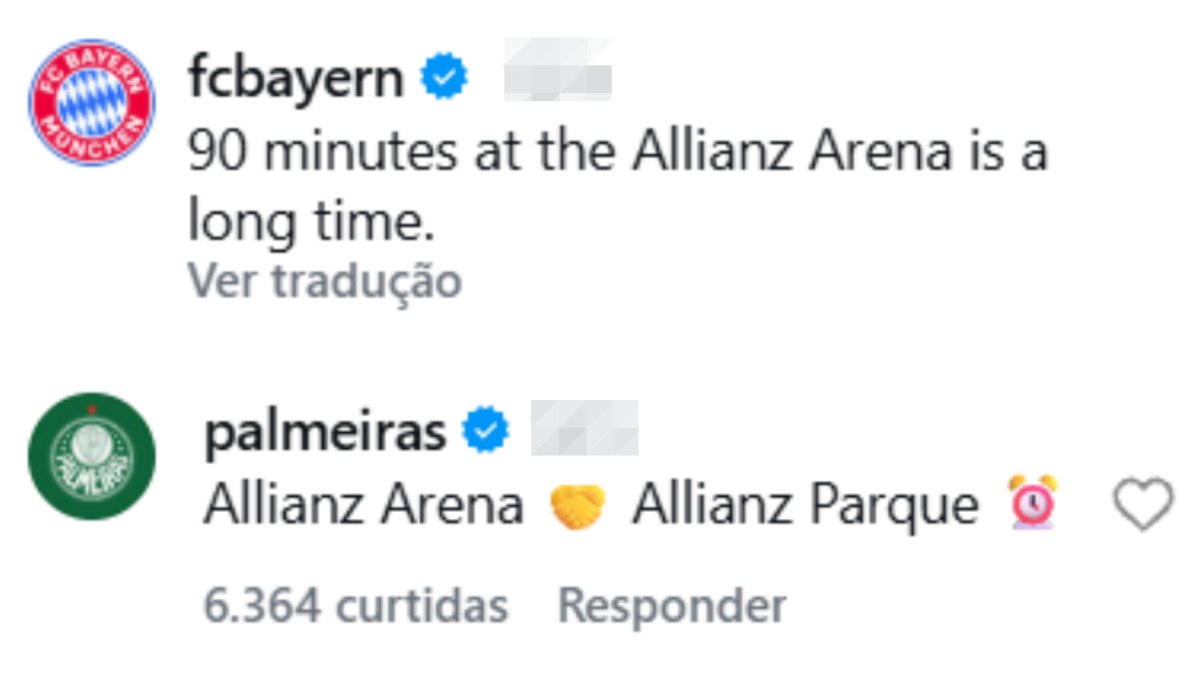Viewport: 1200px width, 675px height.
Task: Click the verified badge beside palmeiras
Action: click(486, 432)
